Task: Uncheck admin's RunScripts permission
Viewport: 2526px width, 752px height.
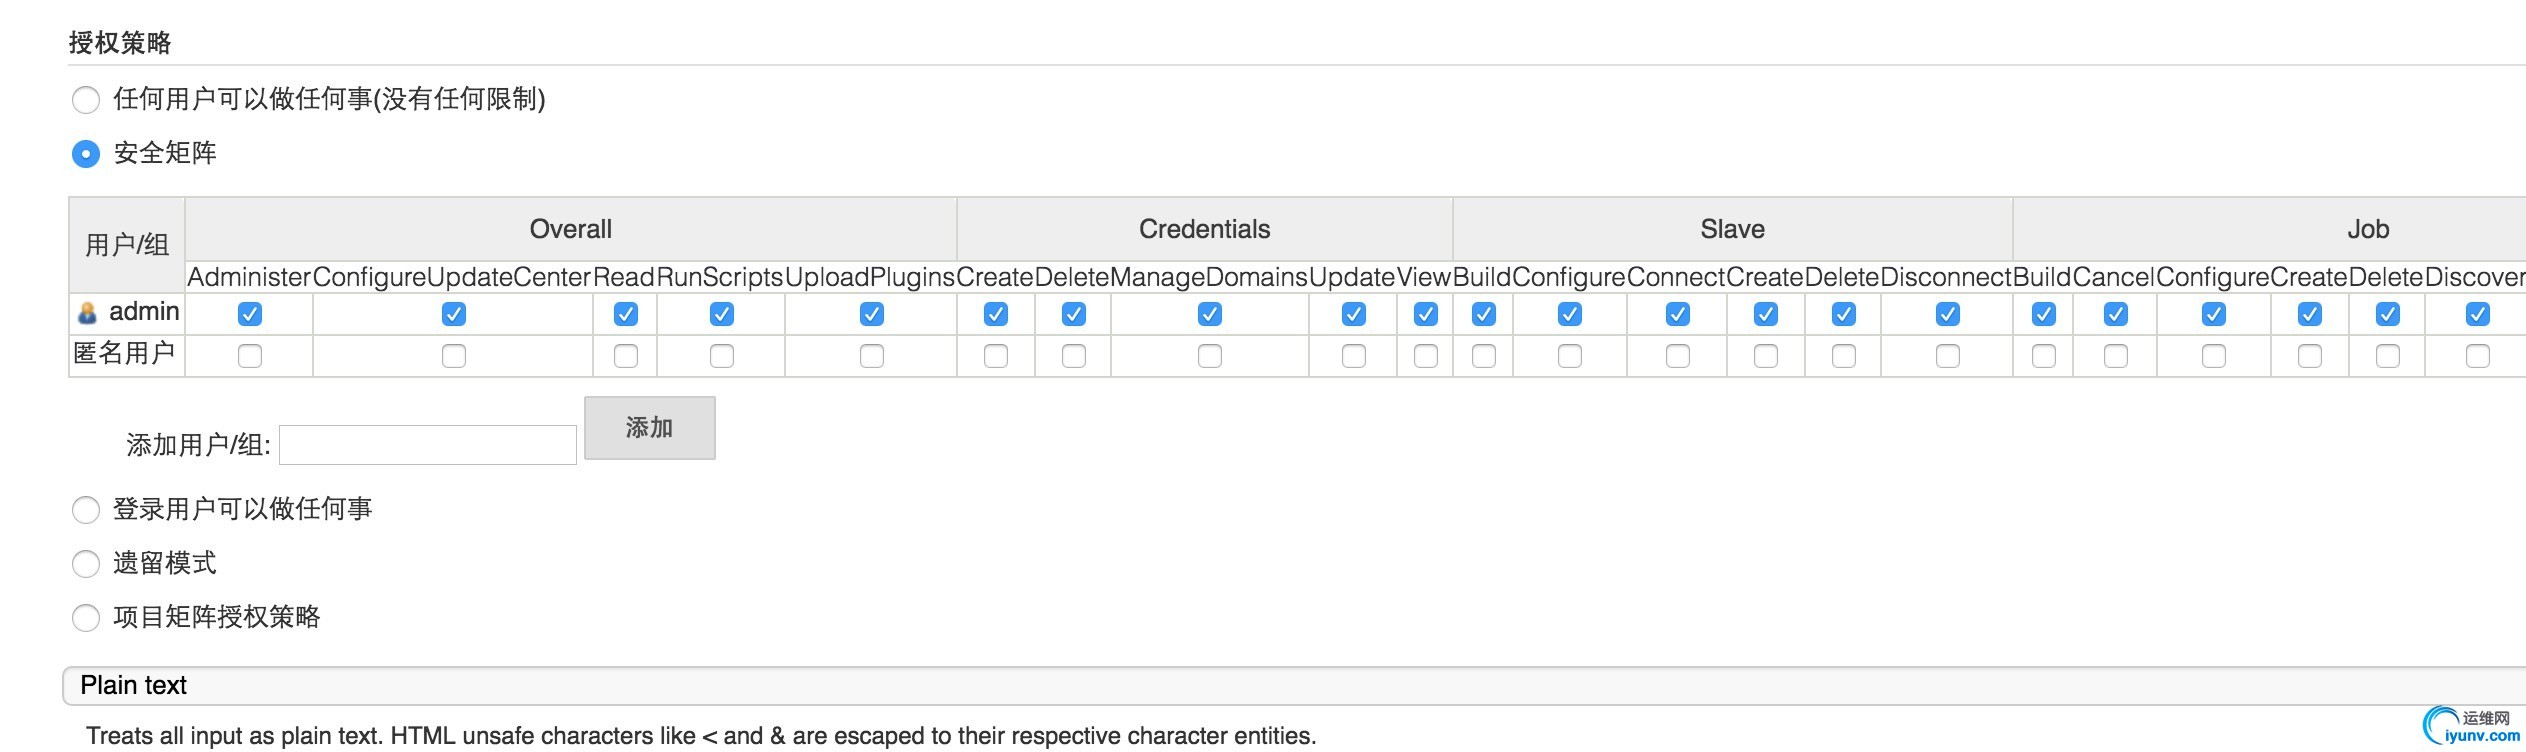Action: 722,314
